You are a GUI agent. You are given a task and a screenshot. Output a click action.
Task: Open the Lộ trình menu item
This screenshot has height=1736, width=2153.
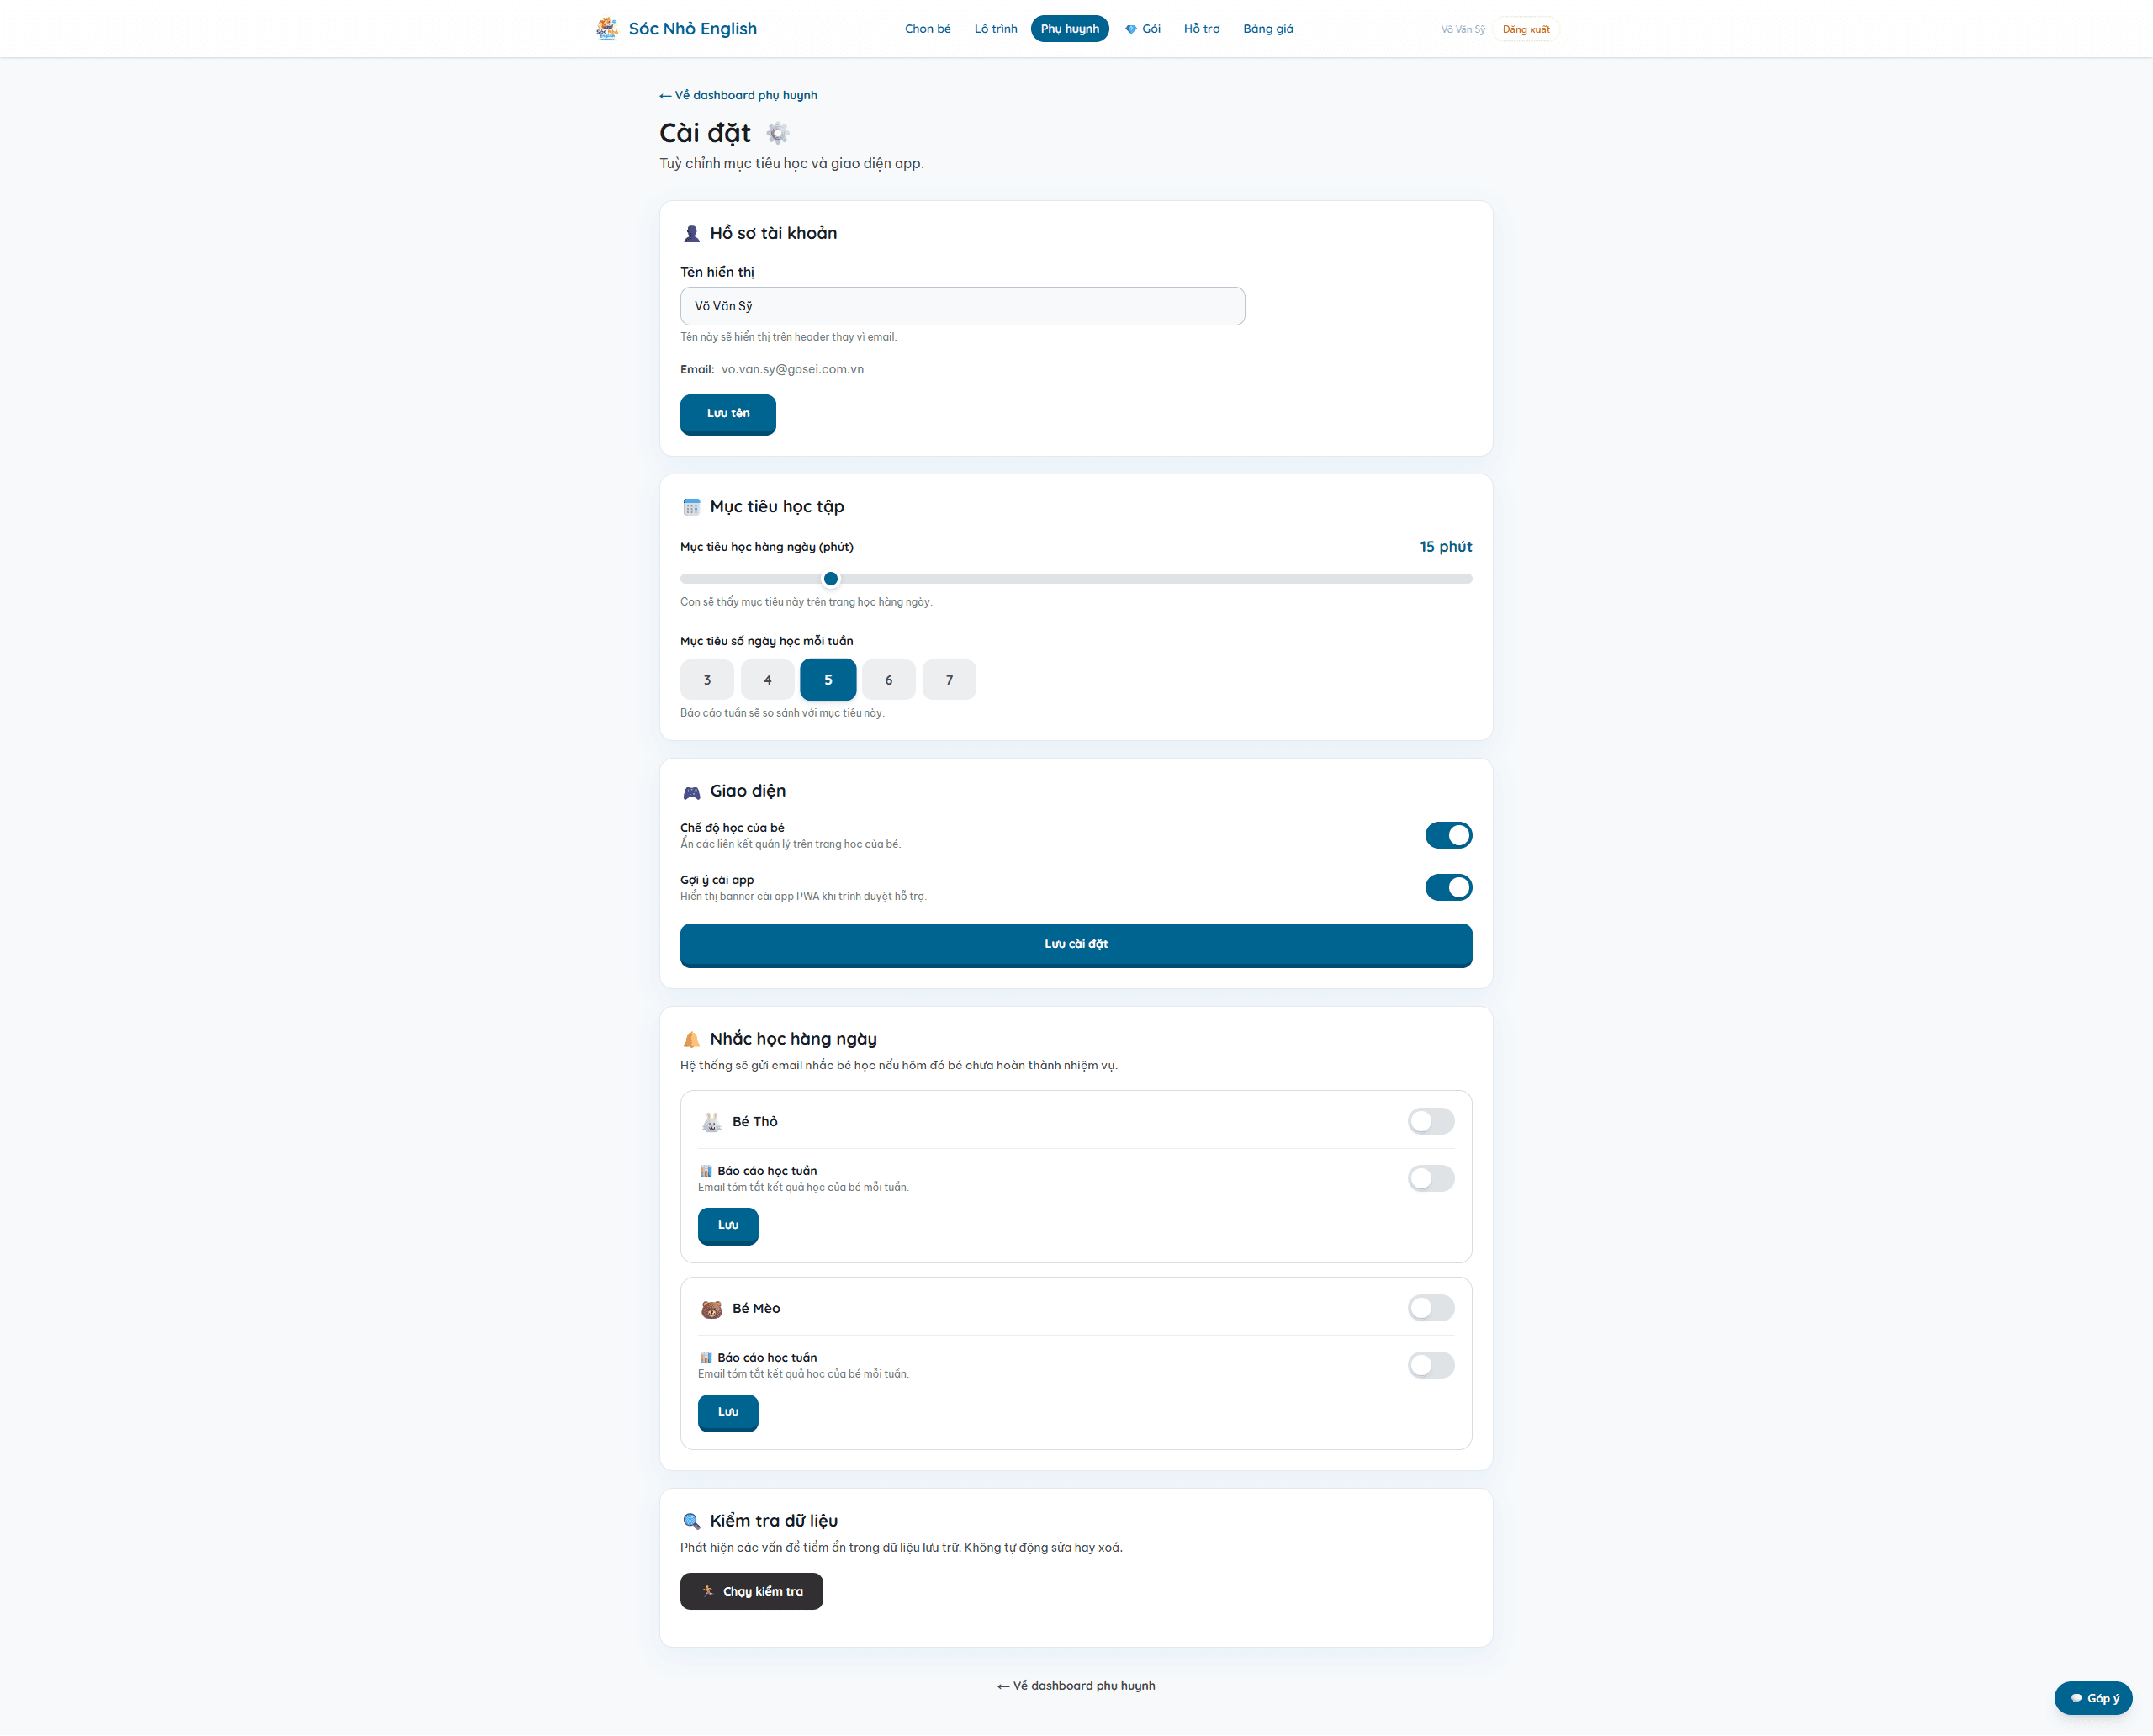pos(995,29)
